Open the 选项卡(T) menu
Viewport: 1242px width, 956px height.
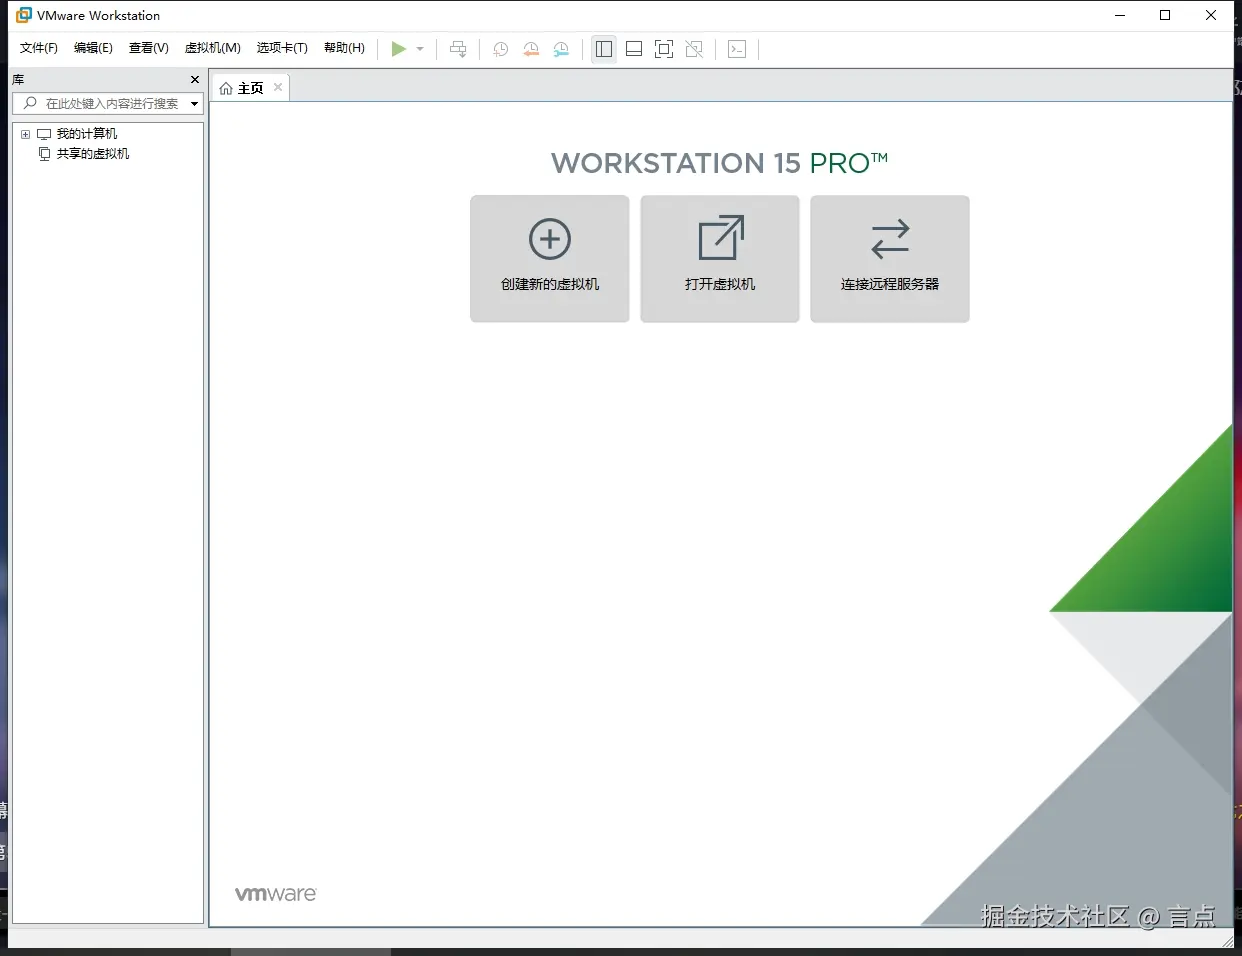282,48
